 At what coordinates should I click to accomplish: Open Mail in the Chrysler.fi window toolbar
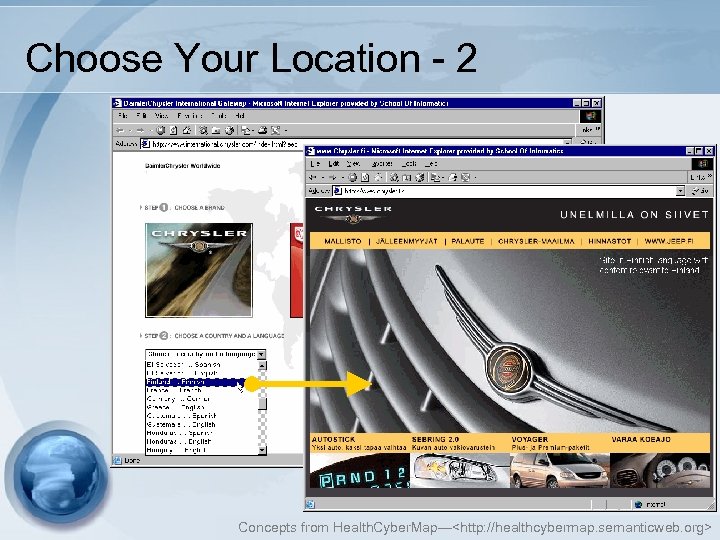[x=435, y=177]
